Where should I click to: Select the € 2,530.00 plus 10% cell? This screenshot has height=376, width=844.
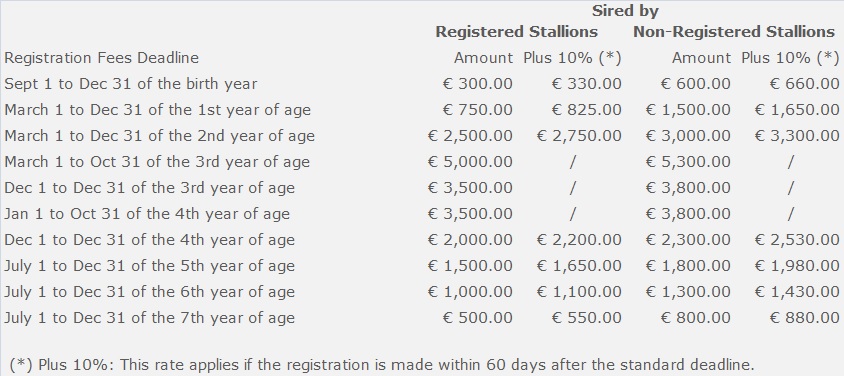click(x=797, y=240)
